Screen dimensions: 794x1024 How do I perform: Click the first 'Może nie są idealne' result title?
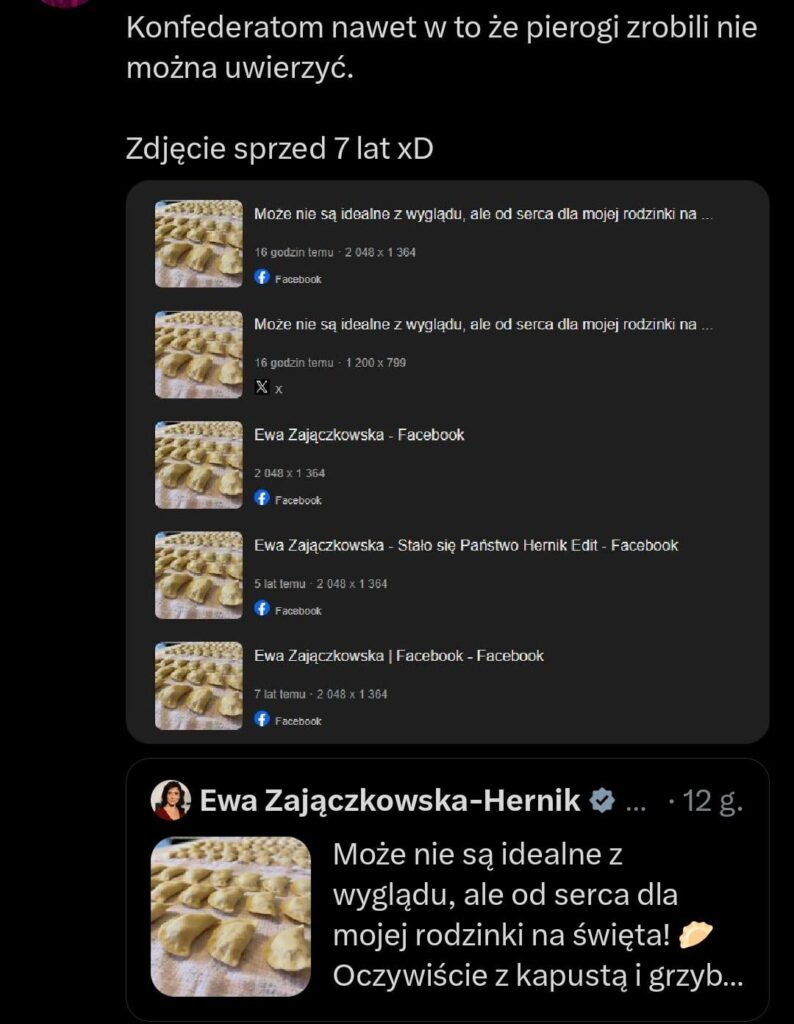click(480, 212)
